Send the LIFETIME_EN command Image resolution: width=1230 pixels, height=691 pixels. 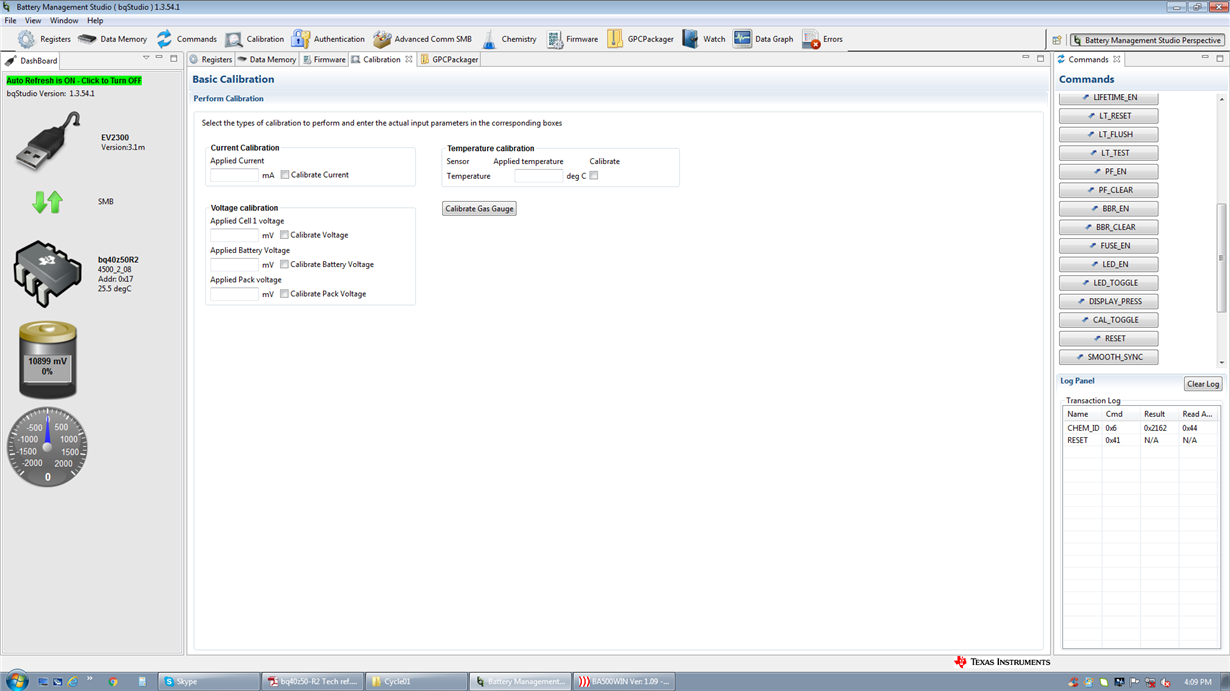tap(1109, 98)
